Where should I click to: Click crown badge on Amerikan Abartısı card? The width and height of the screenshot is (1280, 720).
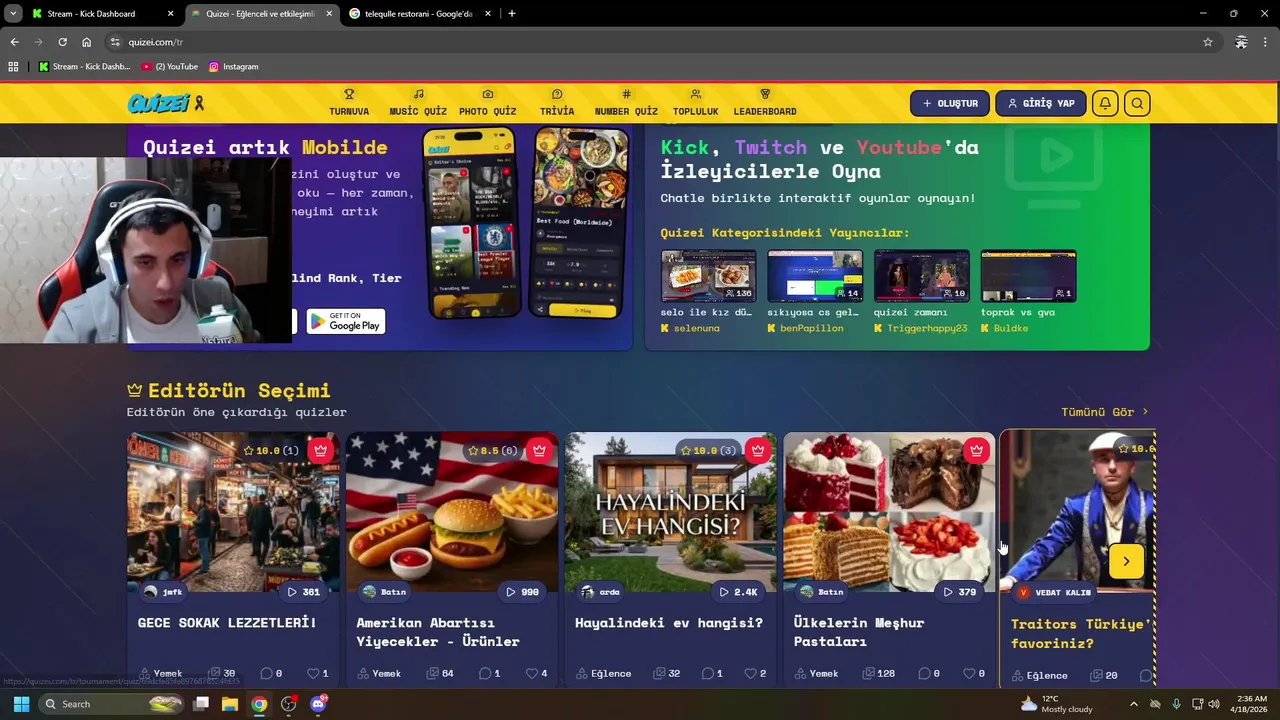pos(539,450)
